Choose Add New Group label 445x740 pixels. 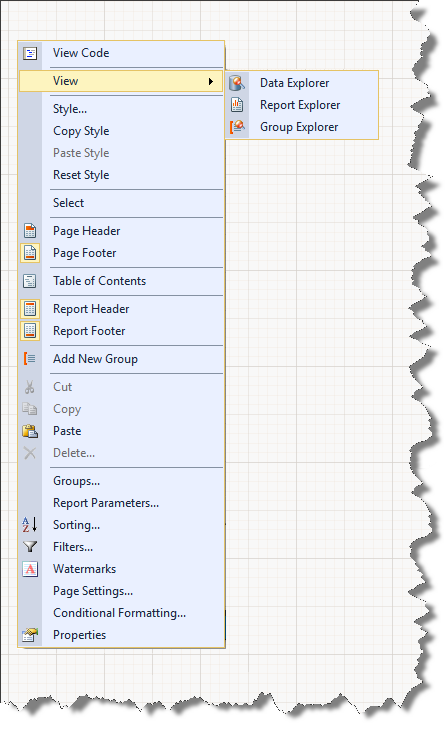[95, 359]
